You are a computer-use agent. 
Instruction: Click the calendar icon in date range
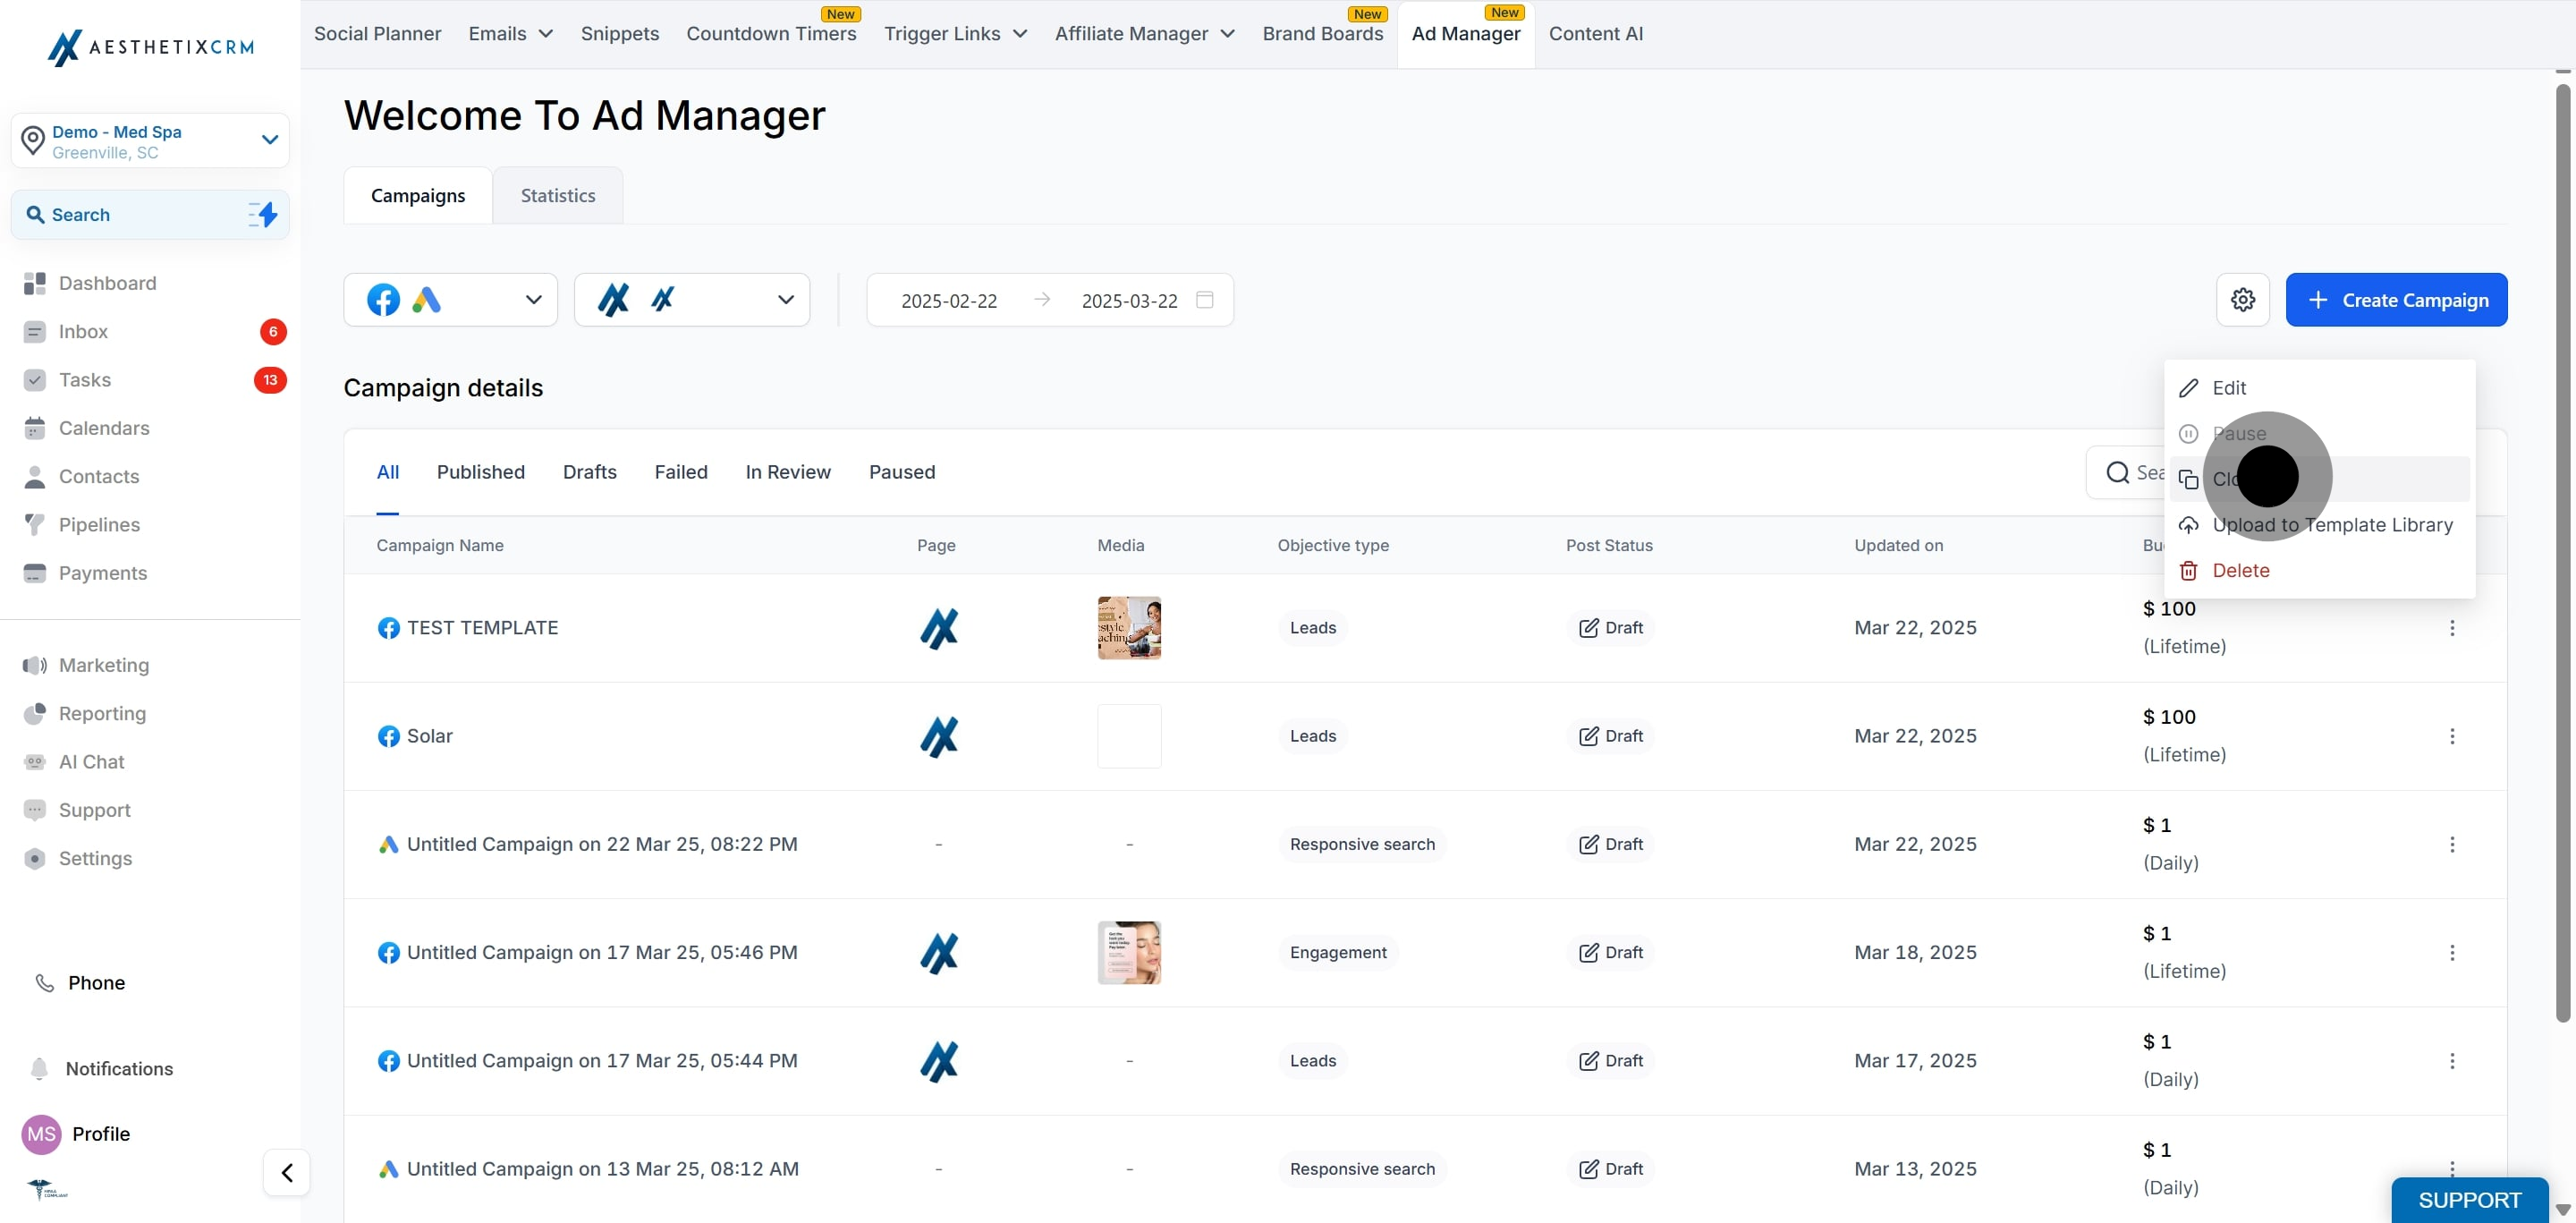click(1205, 300)
